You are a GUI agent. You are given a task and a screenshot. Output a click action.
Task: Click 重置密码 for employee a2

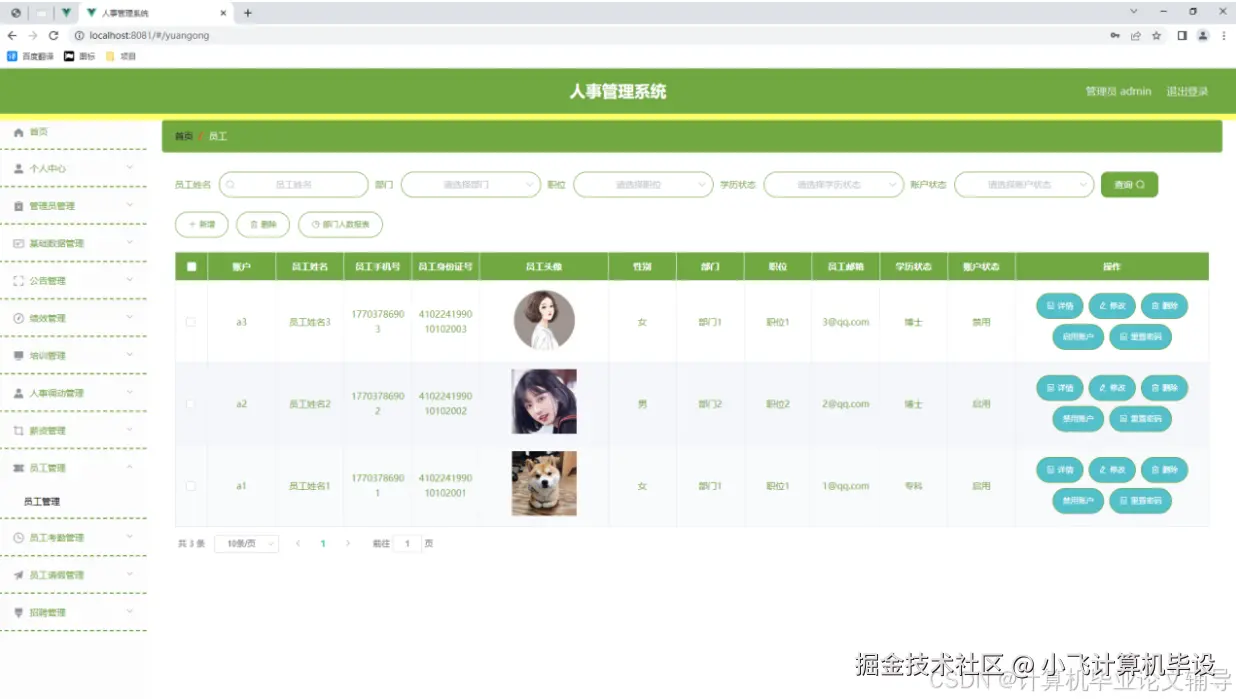[x=1140, y=419]
